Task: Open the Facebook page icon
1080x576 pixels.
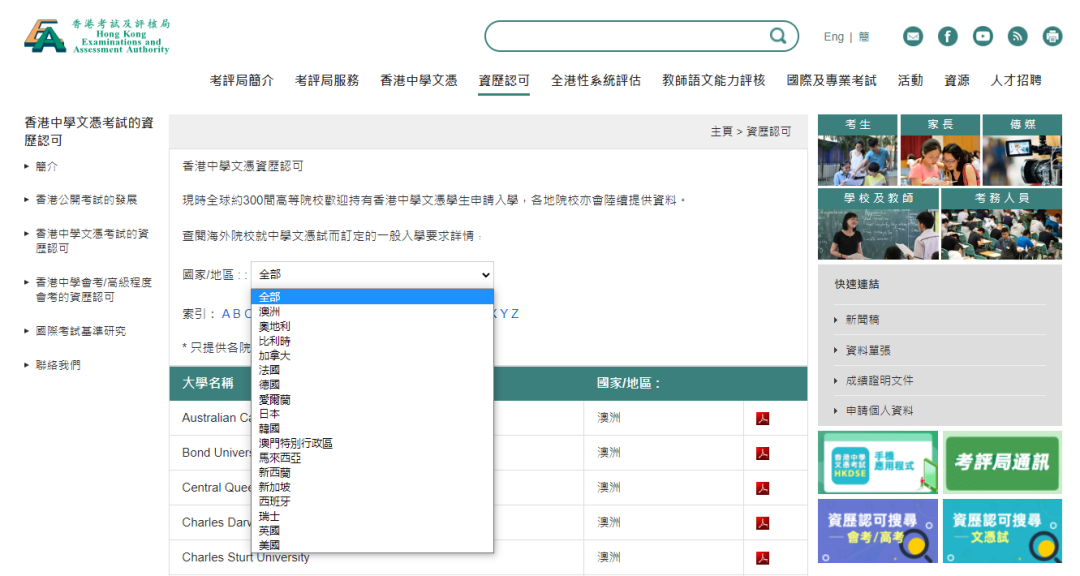Action: 948,36
